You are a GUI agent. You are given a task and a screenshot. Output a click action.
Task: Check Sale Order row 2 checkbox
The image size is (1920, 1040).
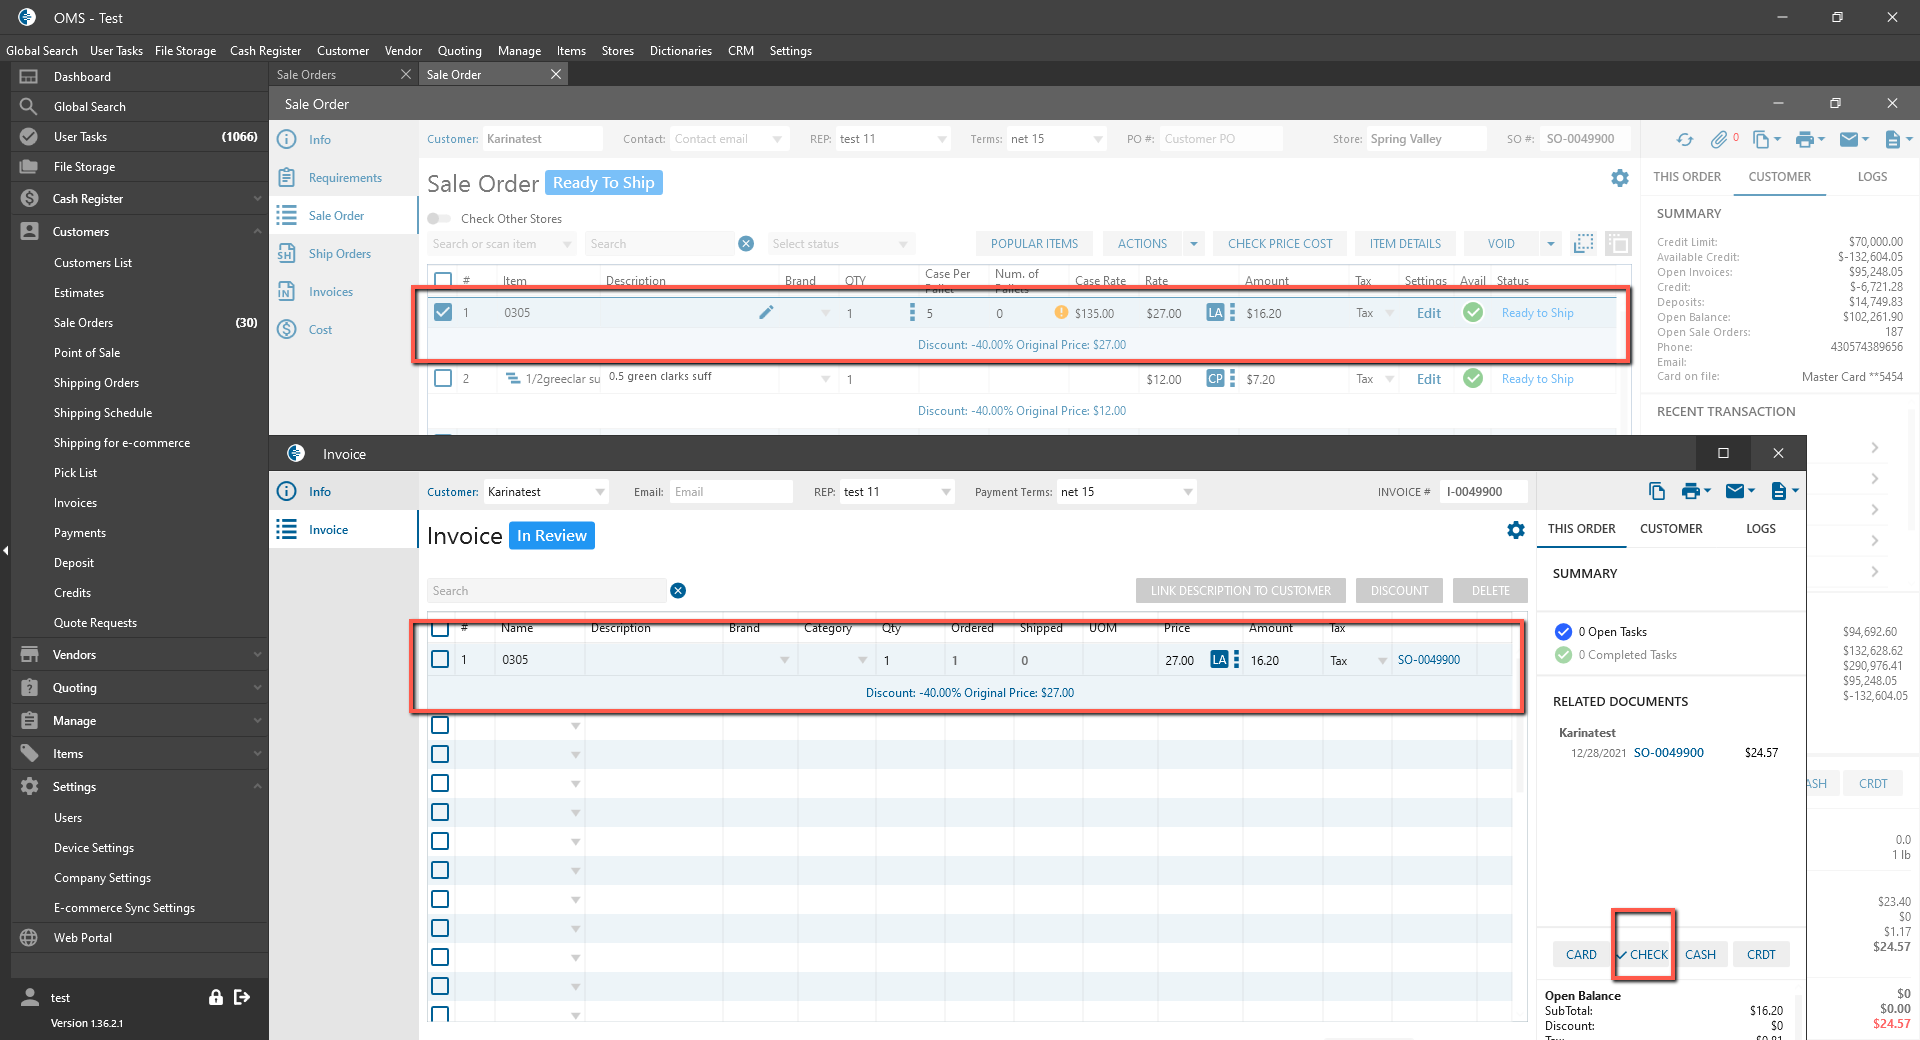click(443, 379)
